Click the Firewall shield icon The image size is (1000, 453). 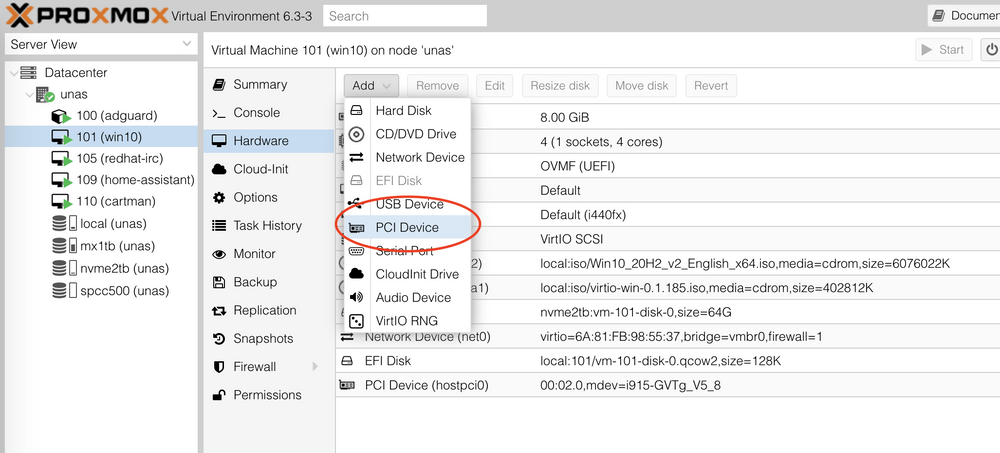219,367
